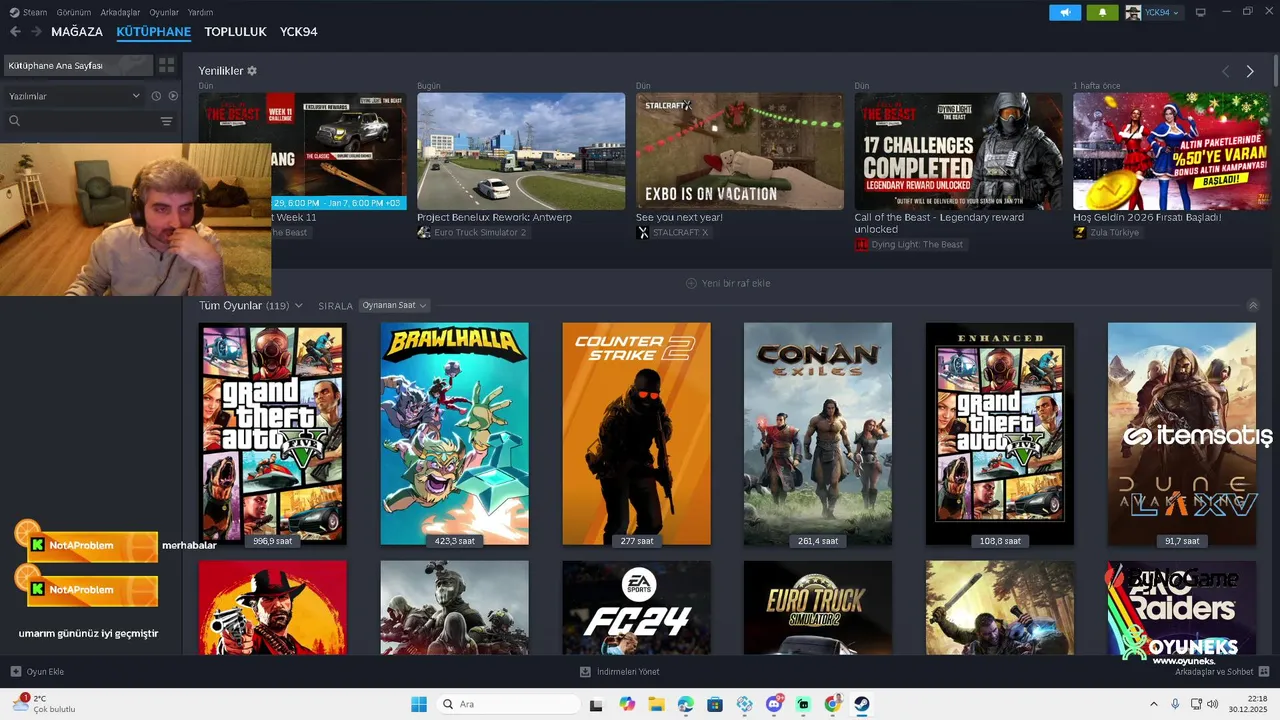
Task: Open the Görünüm menu
Action: point(74,12)
